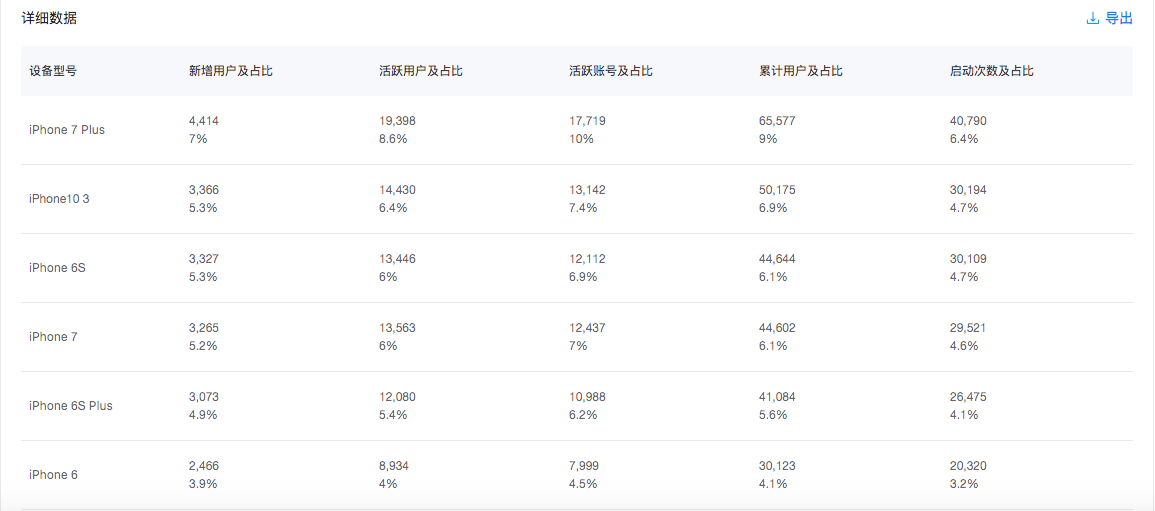Click active accounts value 7,999

(584, 466)
